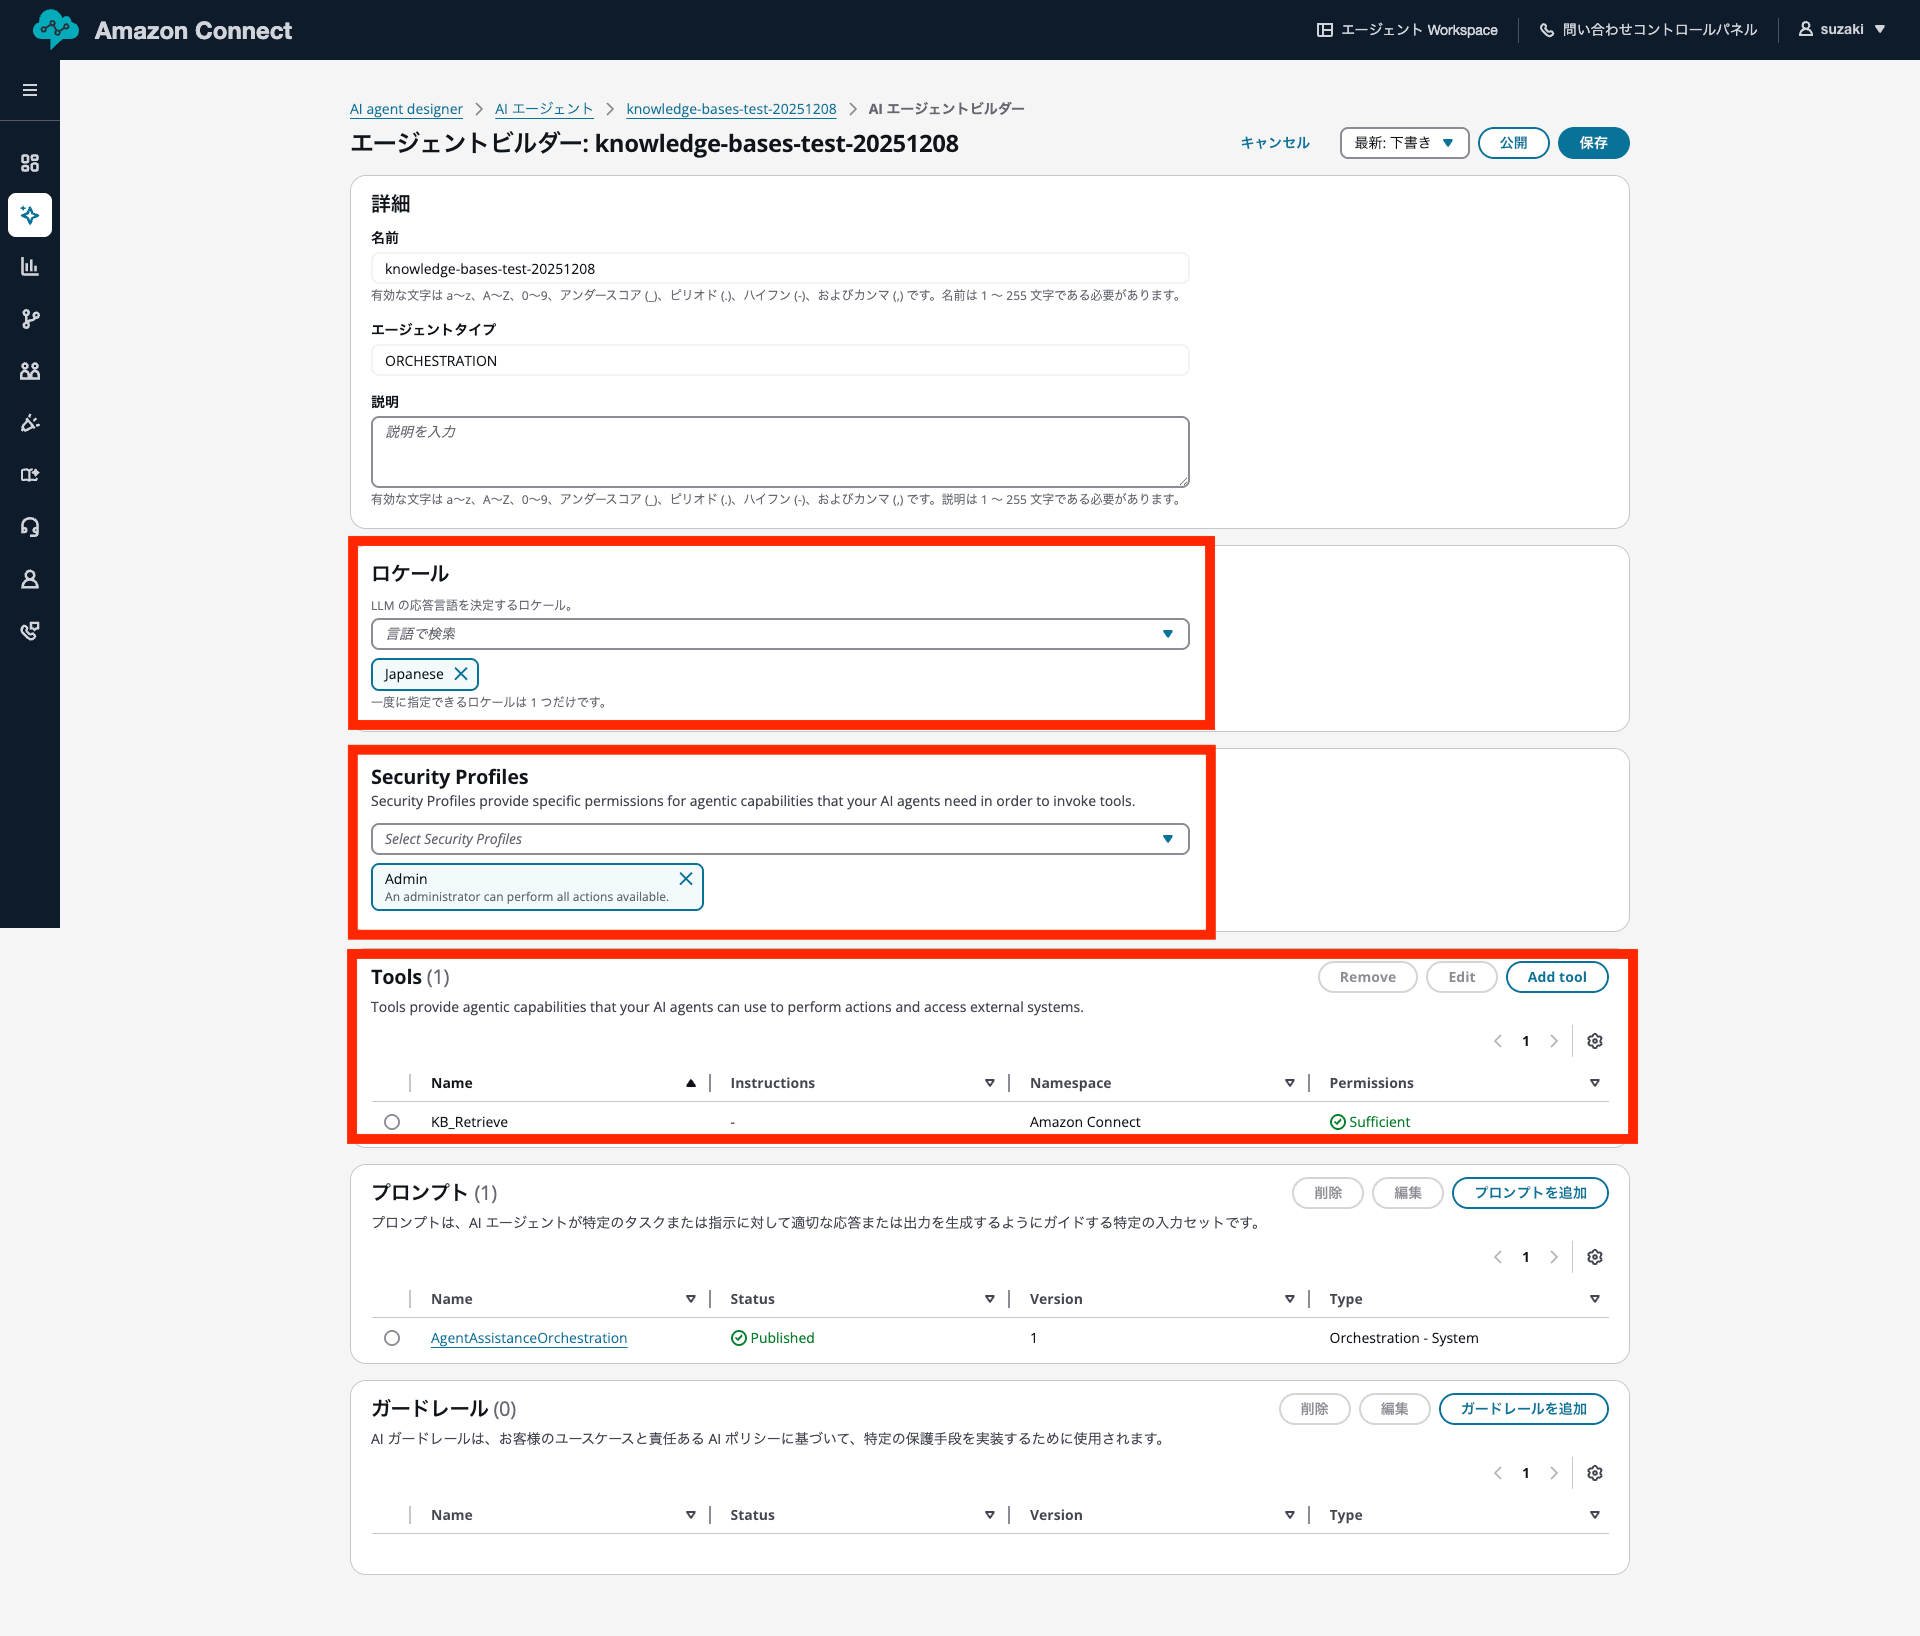Open the 最新: 下書き version dropdown

[1403, 143]
